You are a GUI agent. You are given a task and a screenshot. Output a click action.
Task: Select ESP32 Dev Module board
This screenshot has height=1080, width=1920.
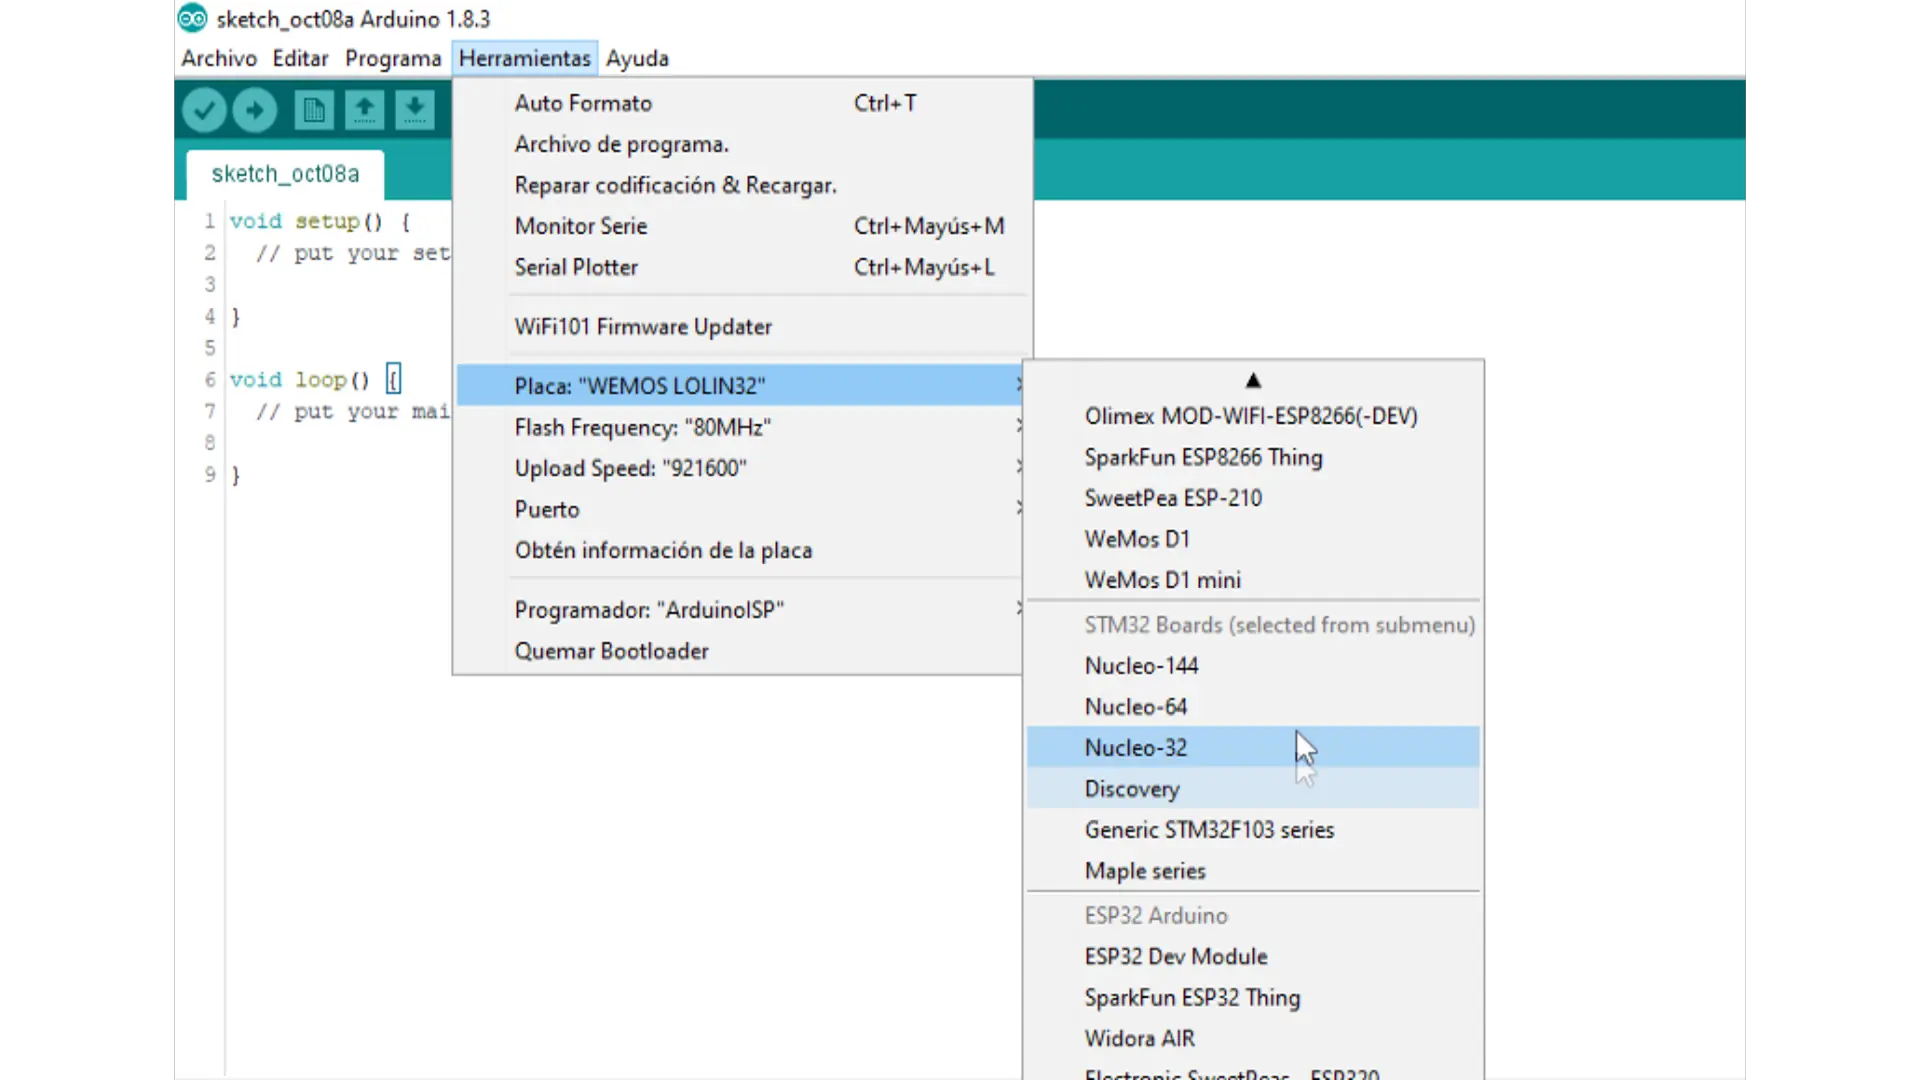(1253, 957)
